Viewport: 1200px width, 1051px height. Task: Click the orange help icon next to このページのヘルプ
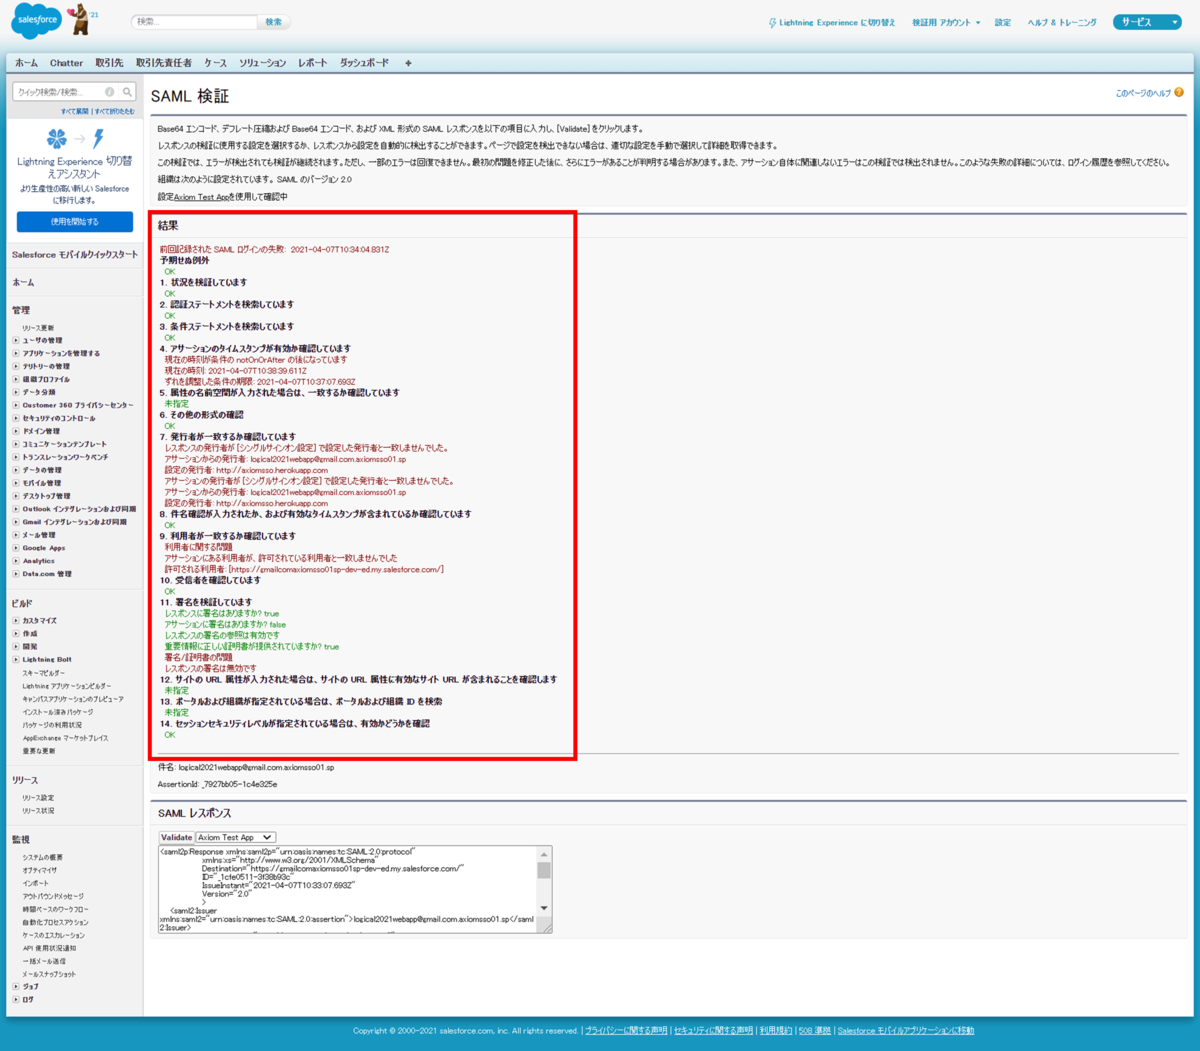tap(1179, 93)
